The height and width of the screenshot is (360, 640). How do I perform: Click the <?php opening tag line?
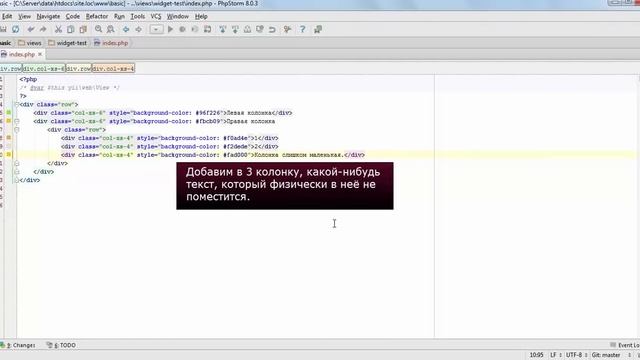coord(28,79)
